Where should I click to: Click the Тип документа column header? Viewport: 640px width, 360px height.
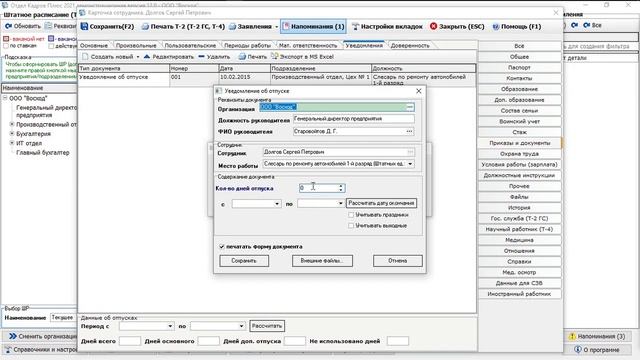(124, 68)
